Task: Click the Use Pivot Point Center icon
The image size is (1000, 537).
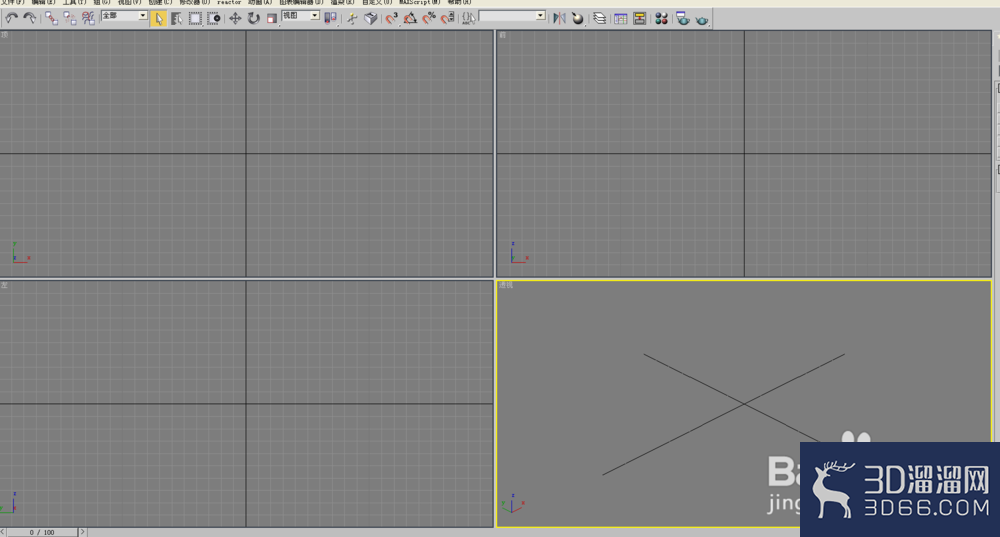Action: point(330,18)
